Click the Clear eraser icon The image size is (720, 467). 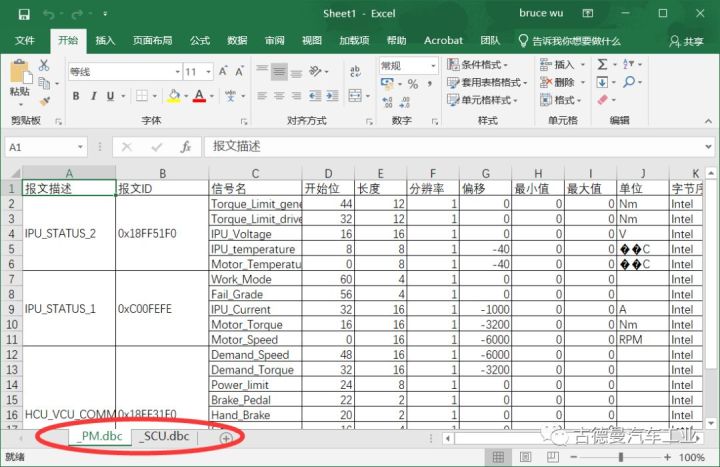602,100
